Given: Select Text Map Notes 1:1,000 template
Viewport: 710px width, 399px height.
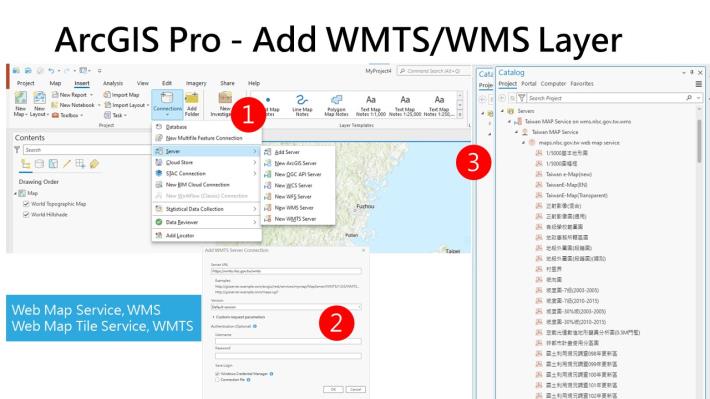Looking at the screenshot, I should tap(370, 105).
